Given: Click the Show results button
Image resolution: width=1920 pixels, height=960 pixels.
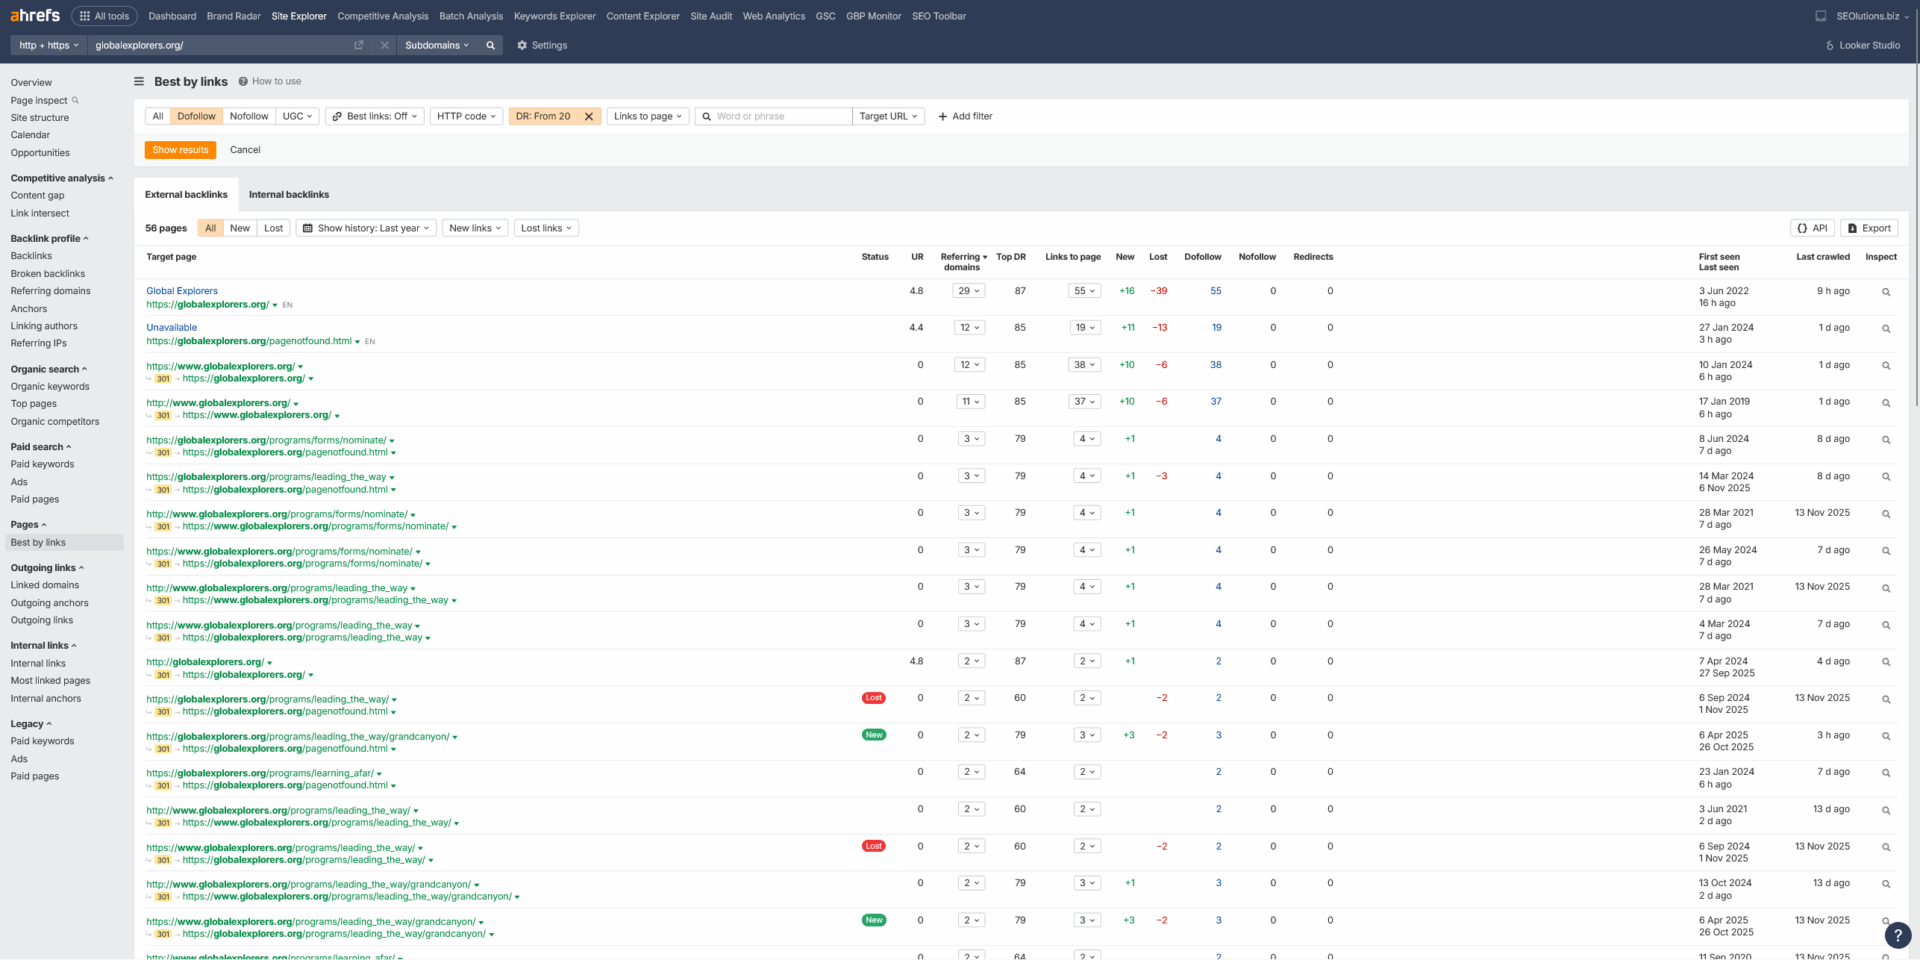Looking at the screenshot, I should pos(180,150).
